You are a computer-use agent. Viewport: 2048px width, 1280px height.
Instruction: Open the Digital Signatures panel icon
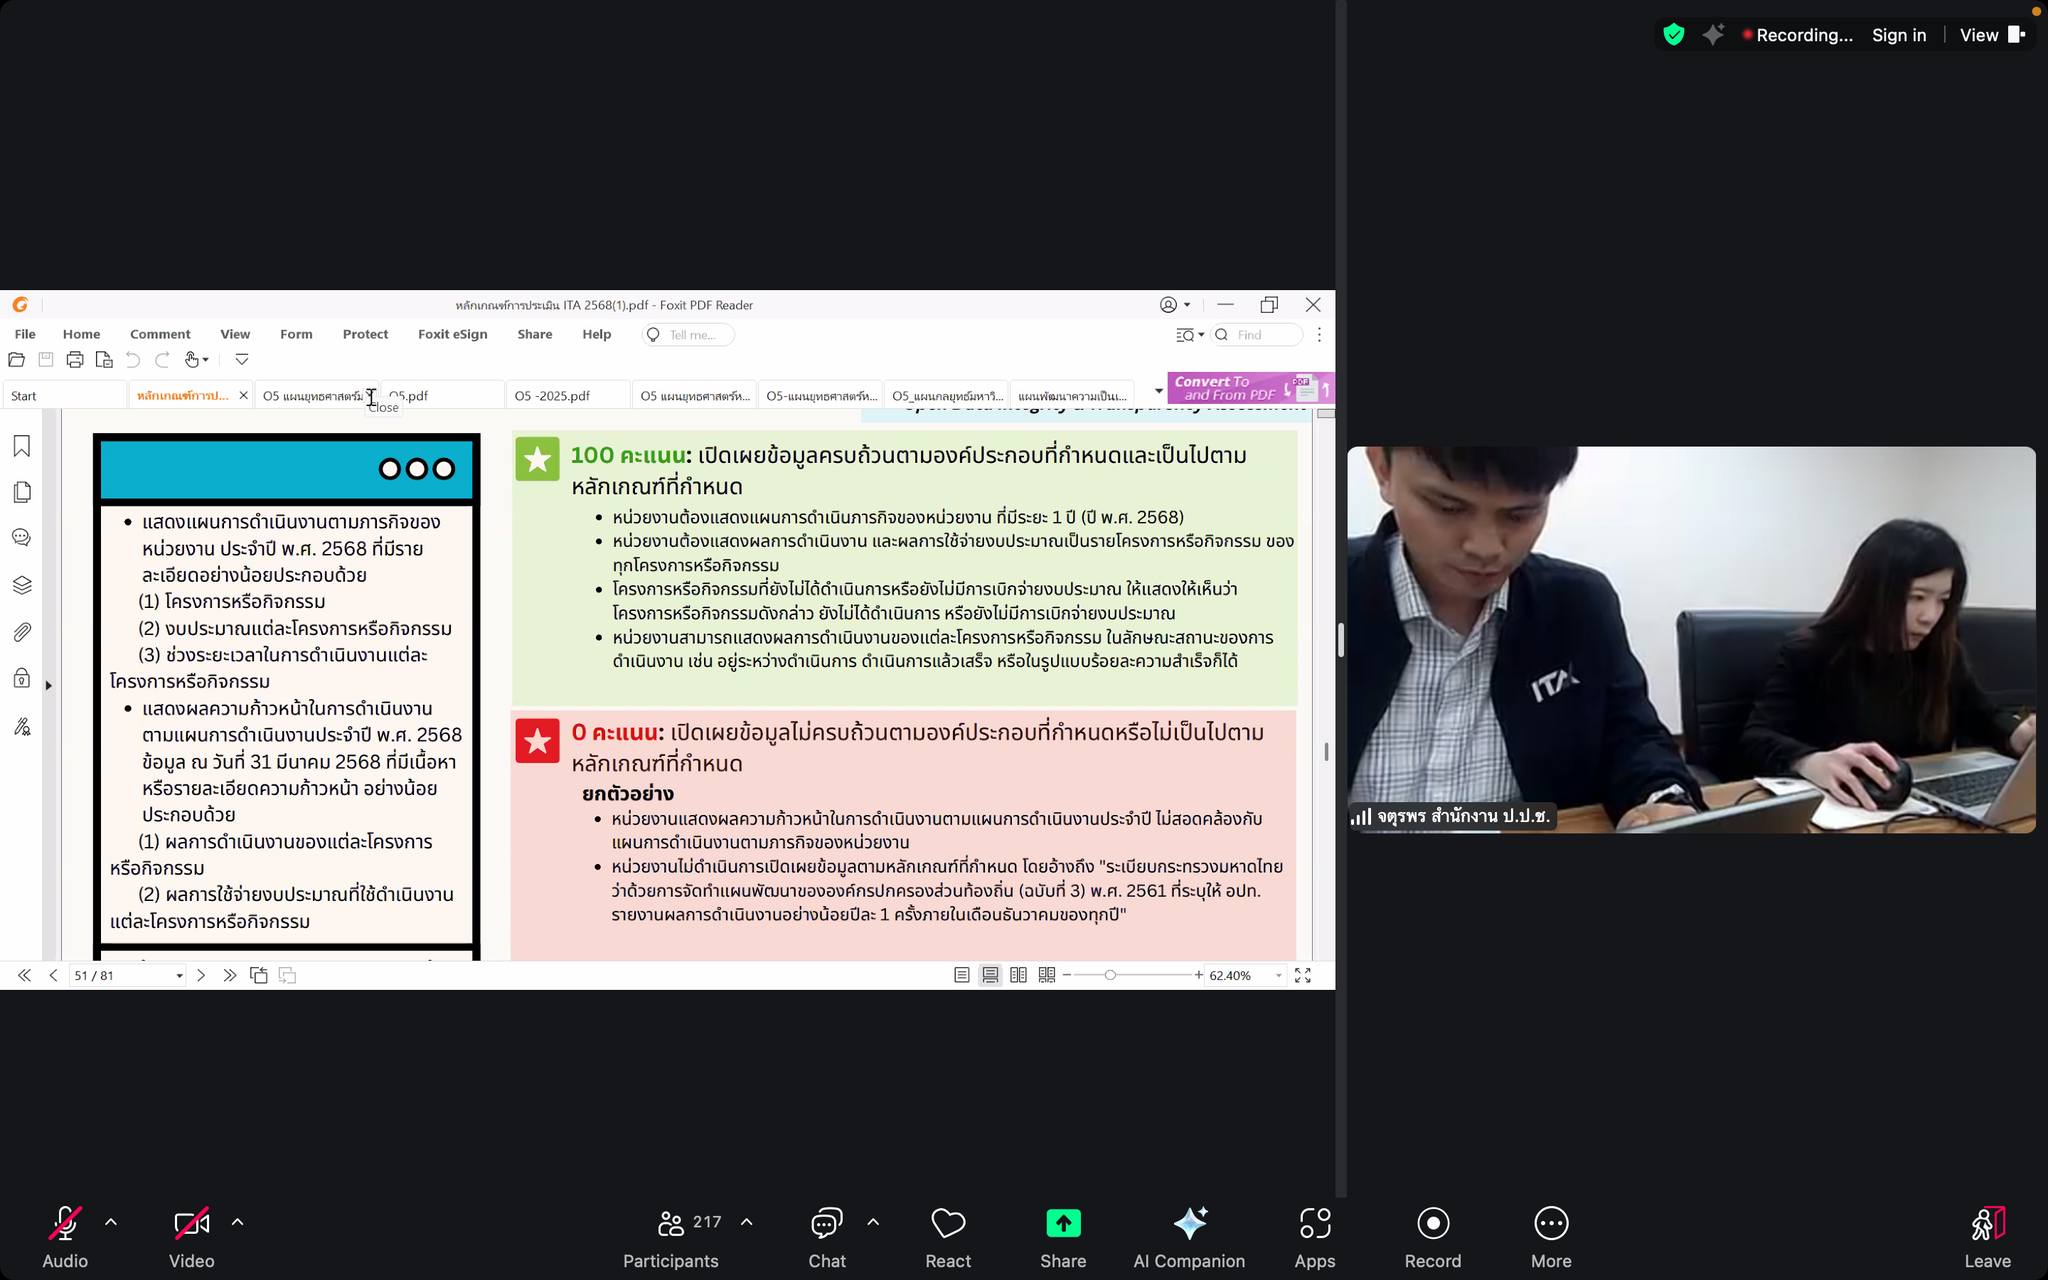pos(21,726)
